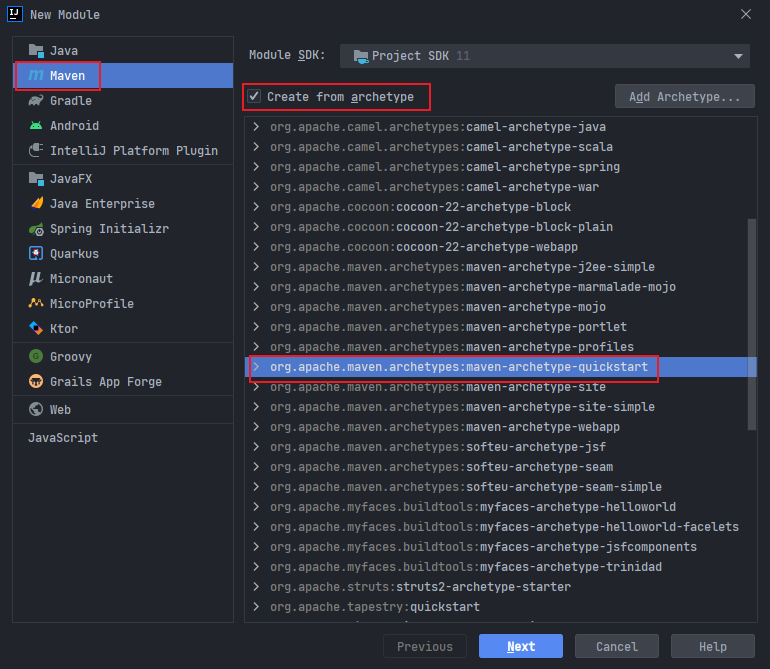This screenshot has width=770, height=669.
Task: Expand camel-archetype-scala node
Action: pos(256,147)
